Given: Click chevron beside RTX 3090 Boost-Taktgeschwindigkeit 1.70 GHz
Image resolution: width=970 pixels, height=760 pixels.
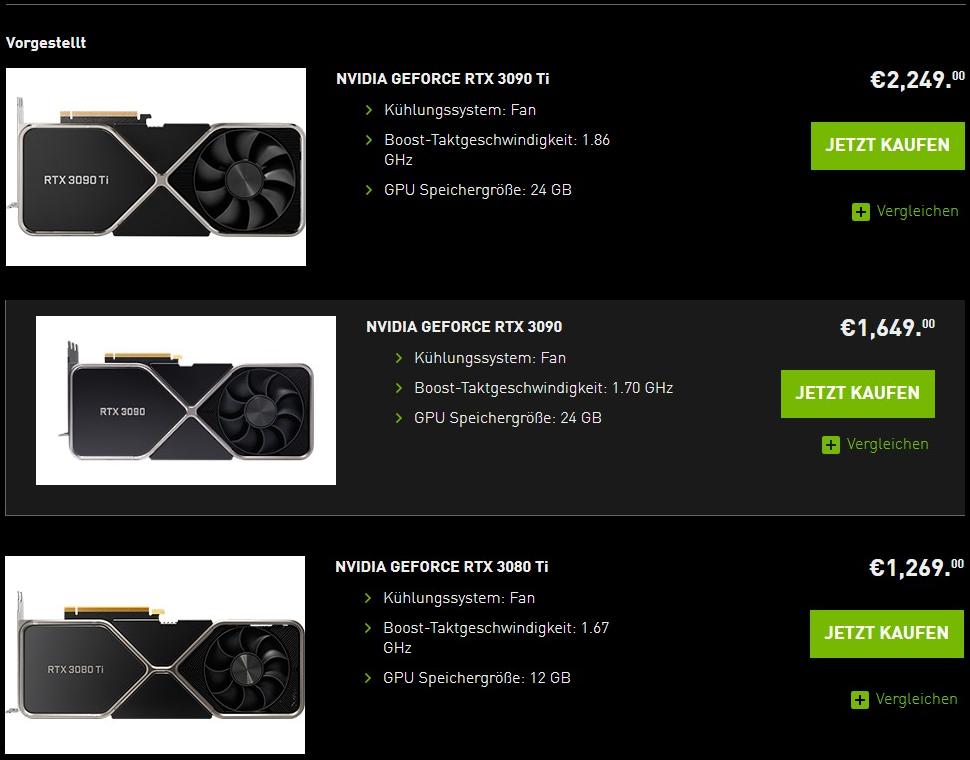Looking at the screenshot, I should point(399,388).
